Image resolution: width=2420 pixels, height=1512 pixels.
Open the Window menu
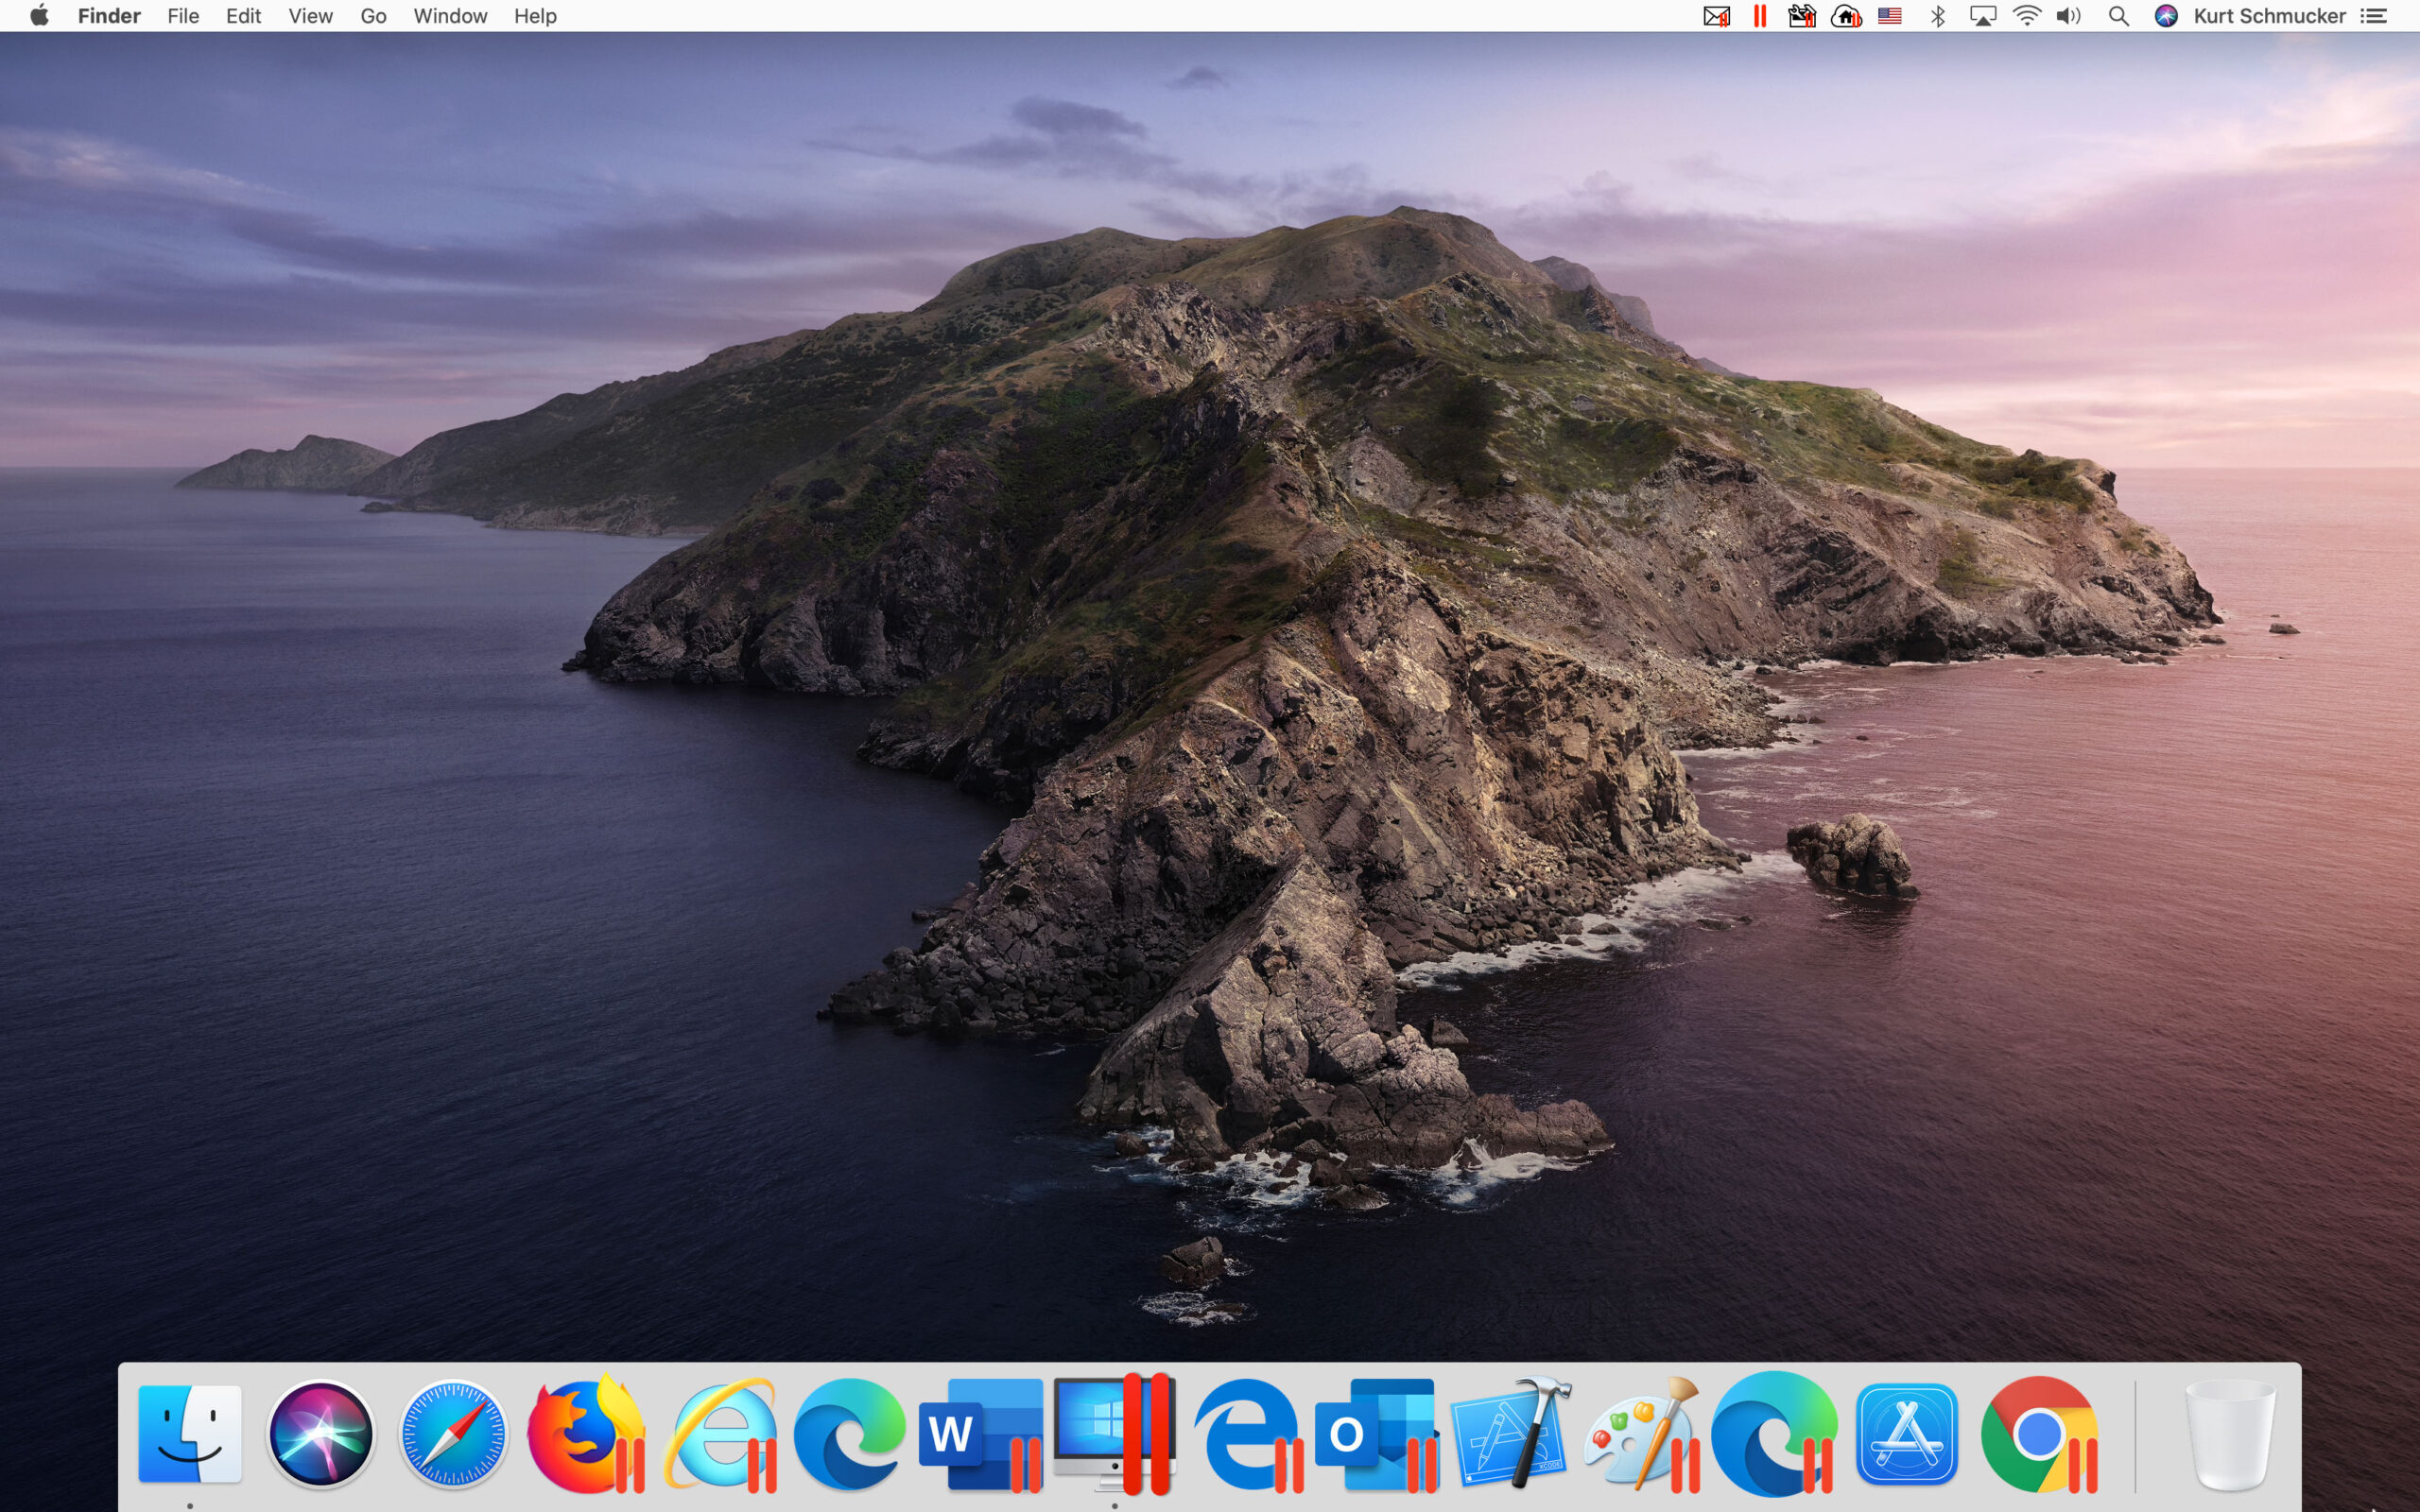point(450,16)
